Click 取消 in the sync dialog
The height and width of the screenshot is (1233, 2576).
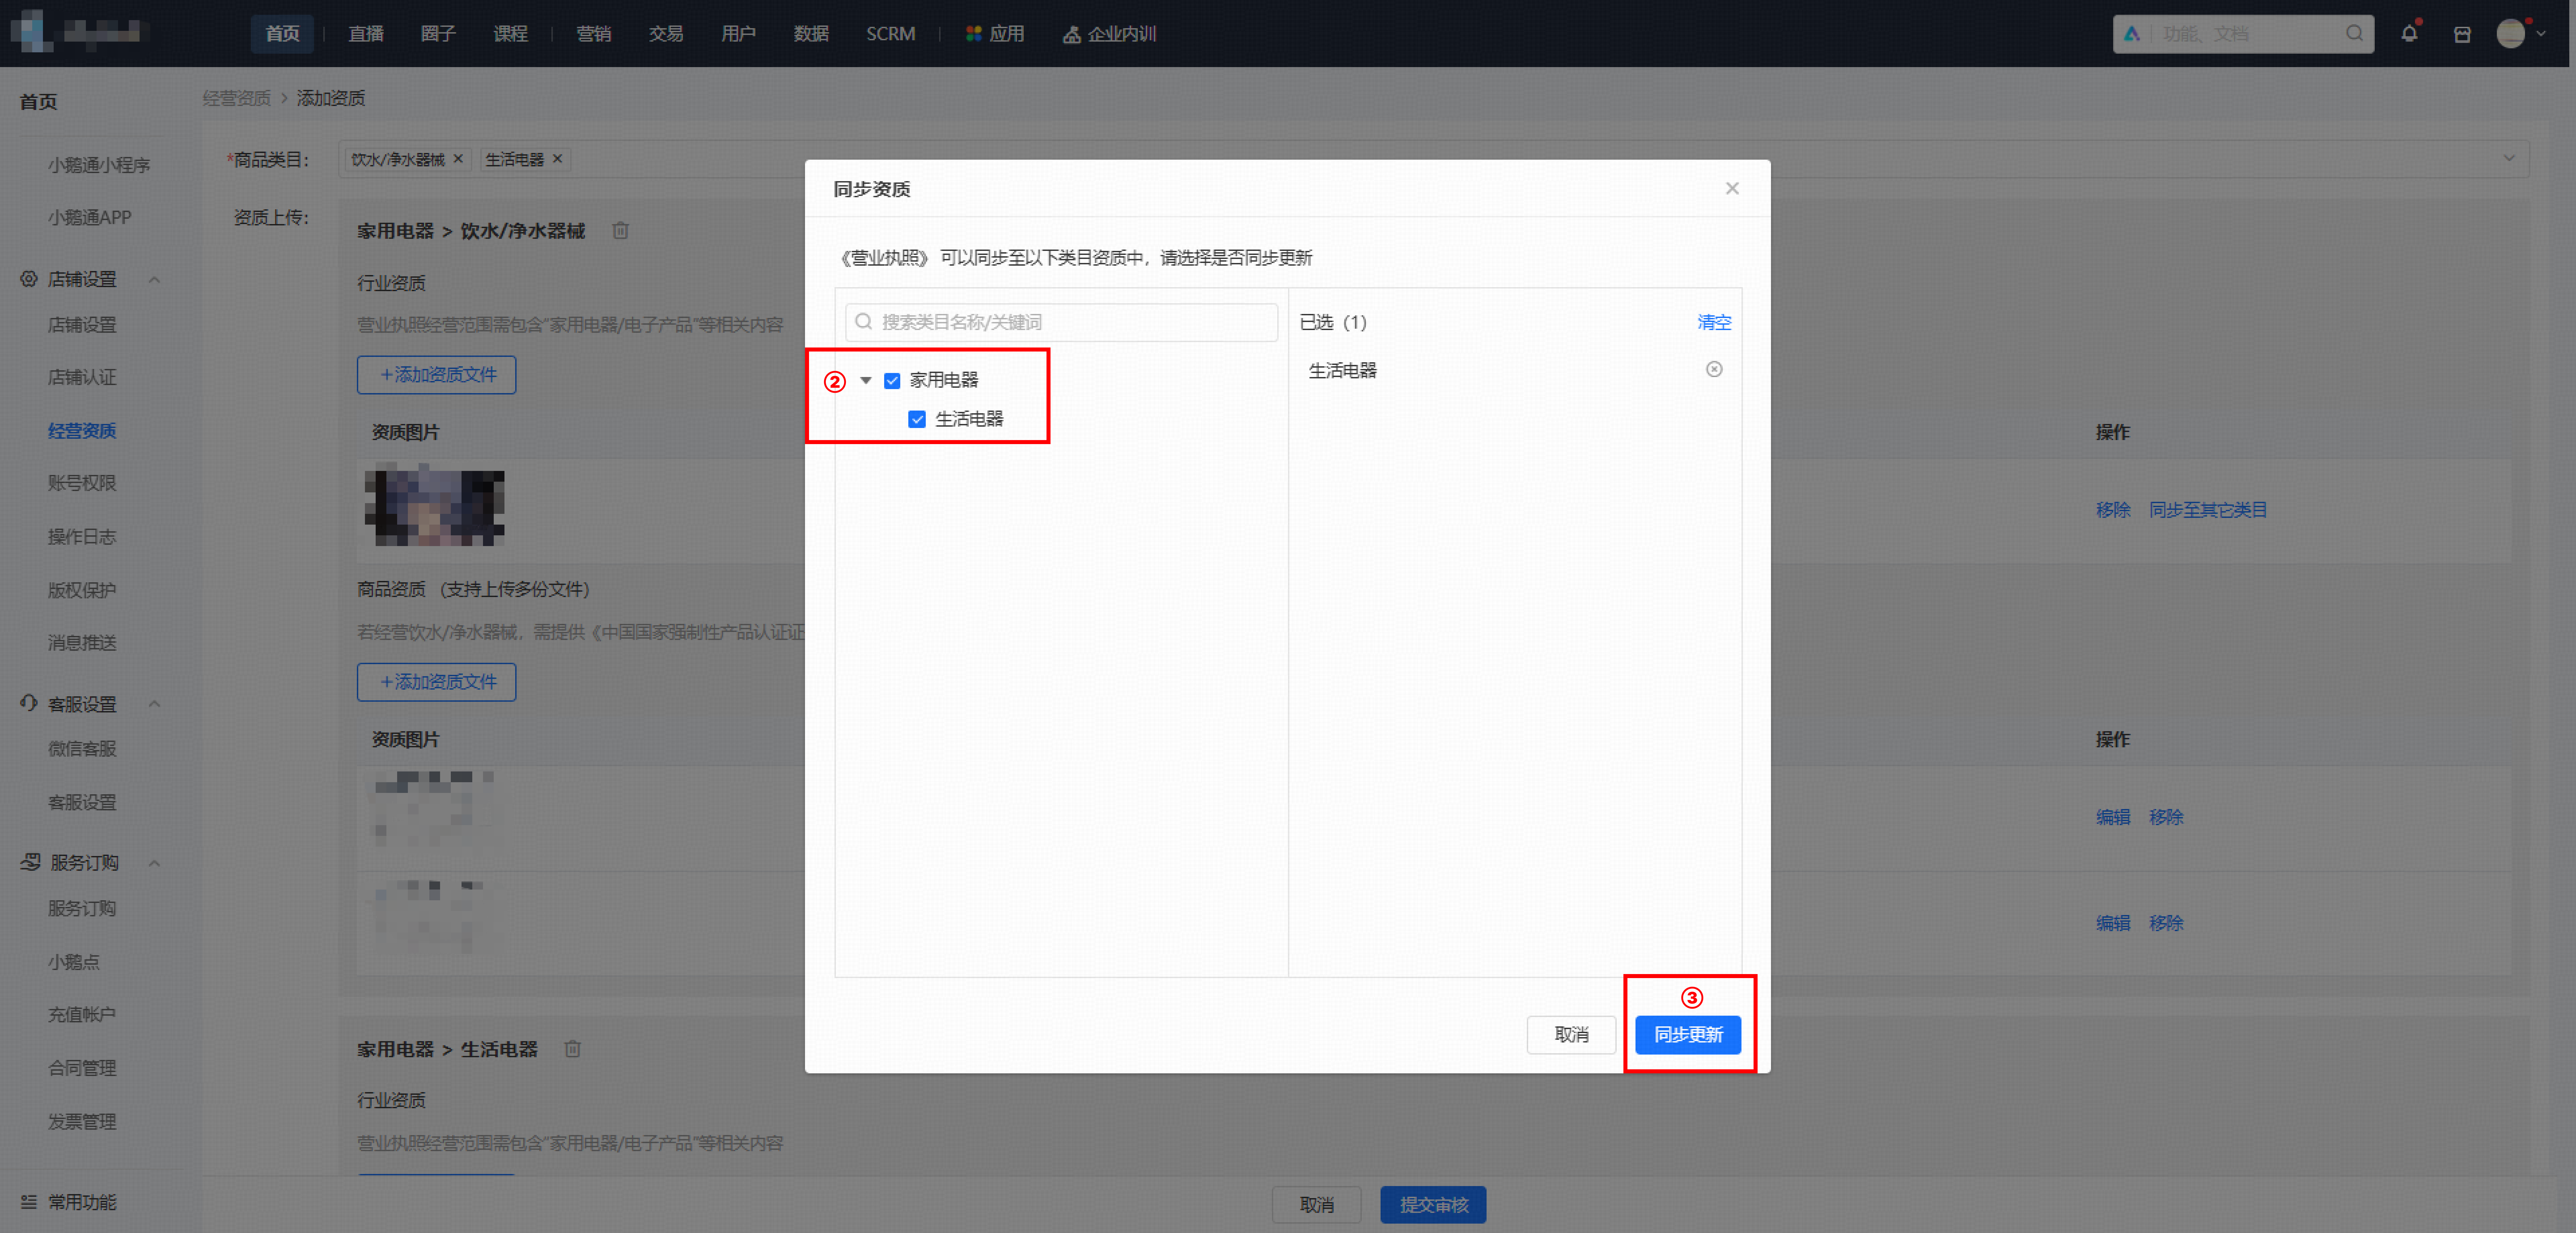[x=1571, y=1035]
